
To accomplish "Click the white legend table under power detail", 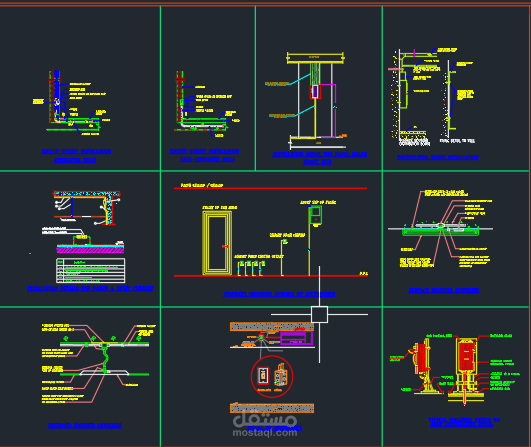I will click(90, 271).
